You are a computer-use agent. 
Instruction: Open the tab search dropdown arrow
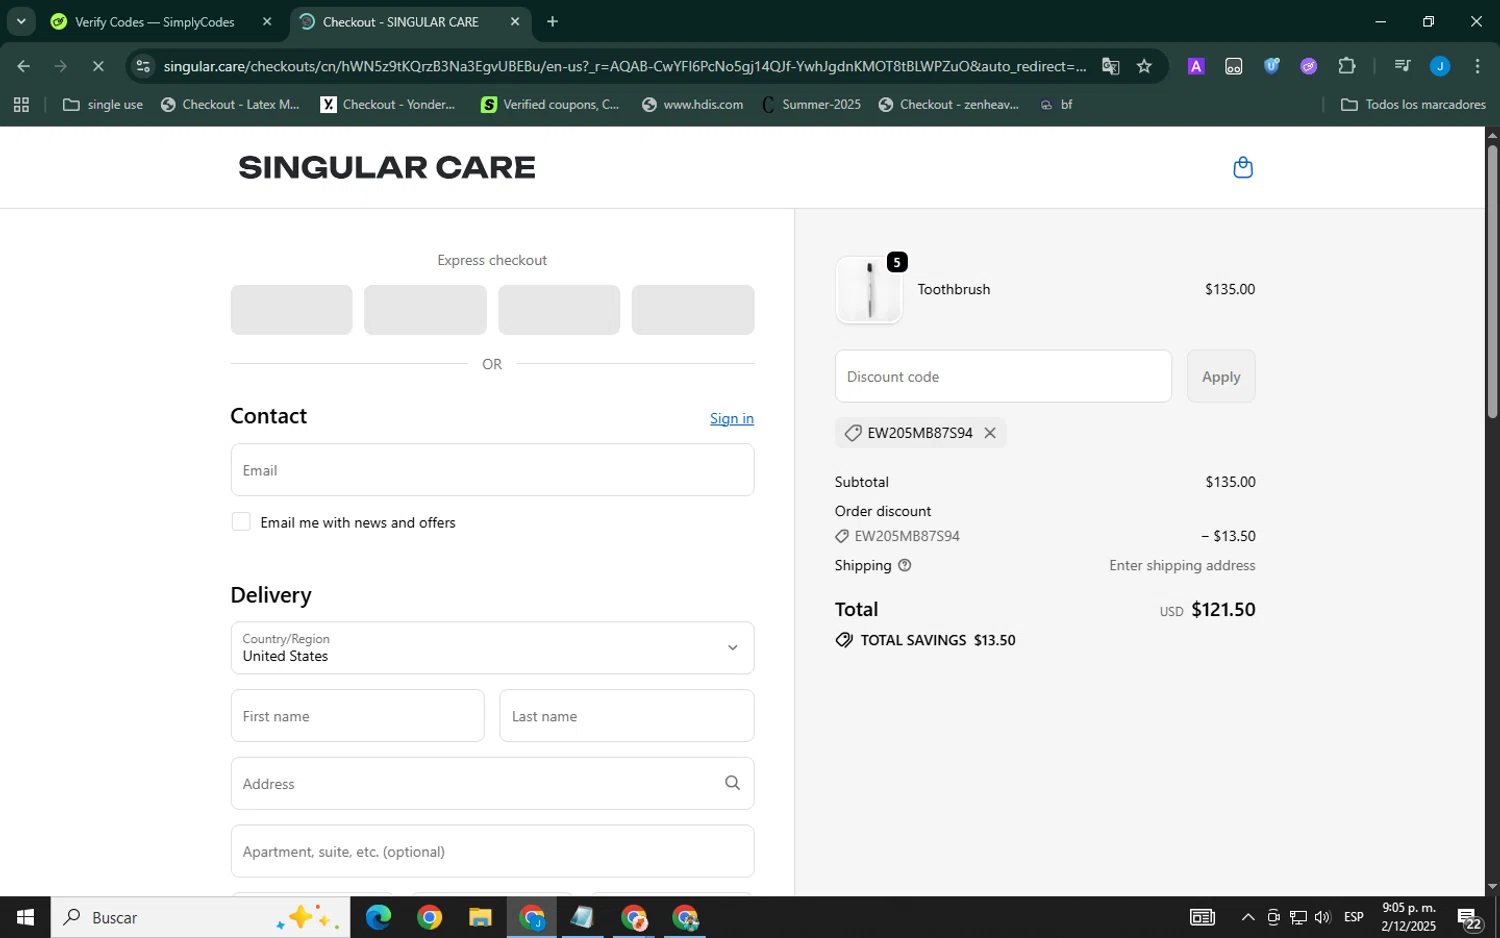click(x=21, y=22)
